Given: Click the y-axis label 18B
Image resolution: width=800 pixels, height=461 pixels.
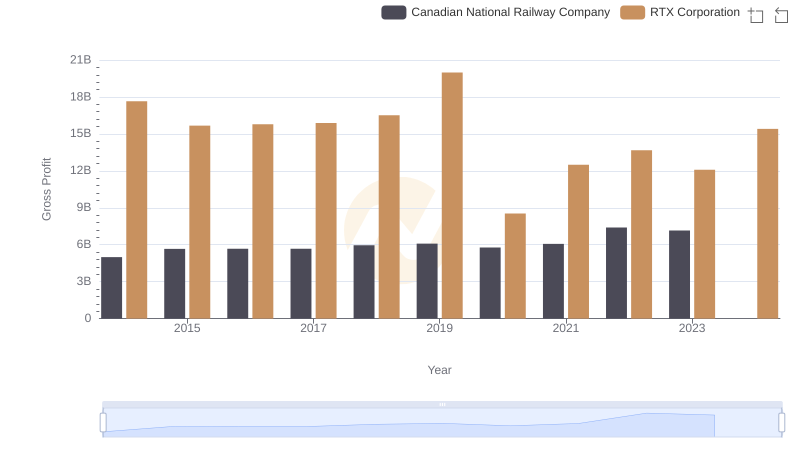Looking at the screenshot, I should 81,97.
